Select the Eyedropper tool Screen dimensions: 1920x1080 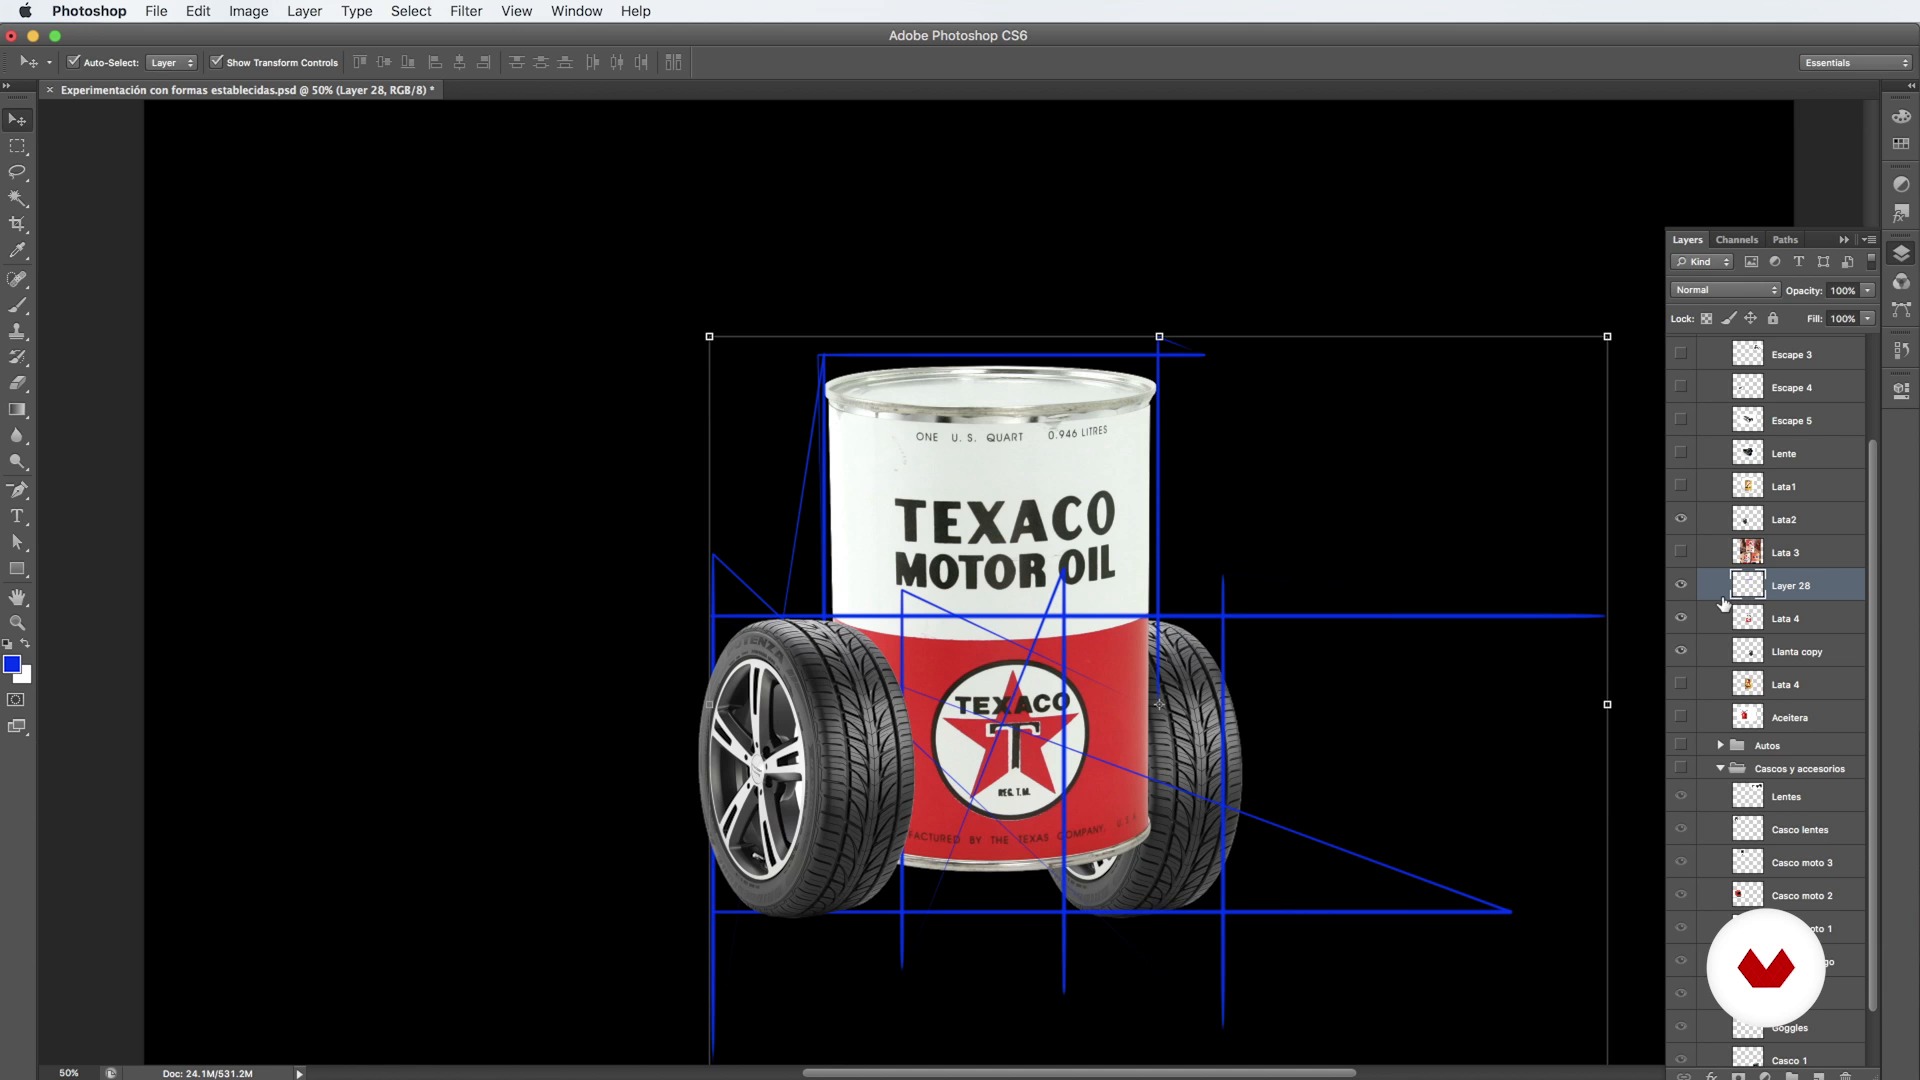17,251
